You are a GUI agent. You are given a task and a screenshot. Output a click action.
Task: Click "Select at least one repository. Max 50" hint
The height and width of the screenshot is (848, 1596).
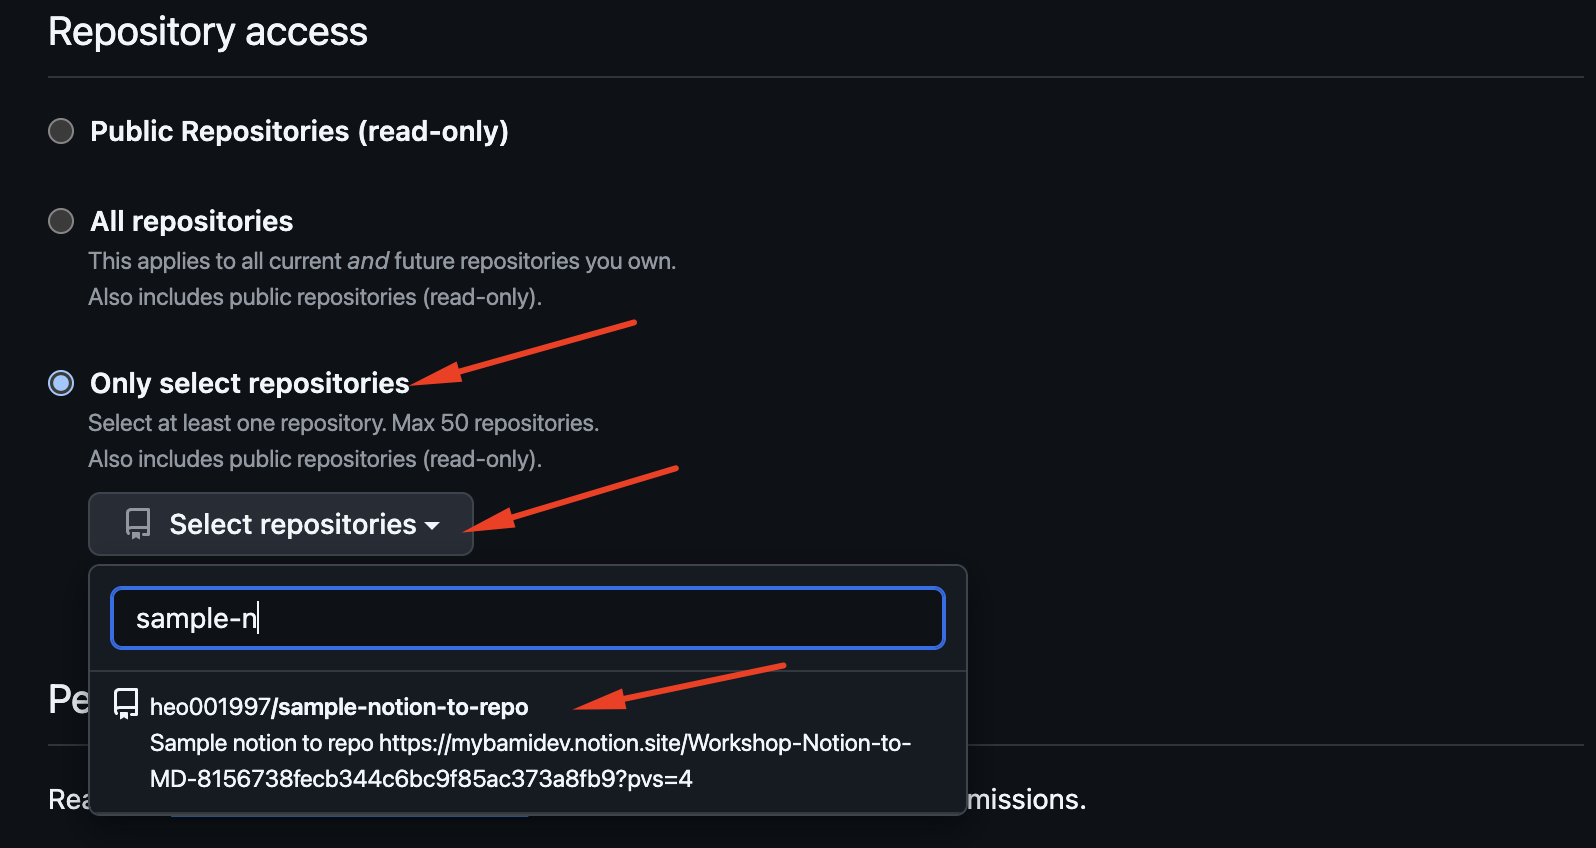click(x=343, y=423)
